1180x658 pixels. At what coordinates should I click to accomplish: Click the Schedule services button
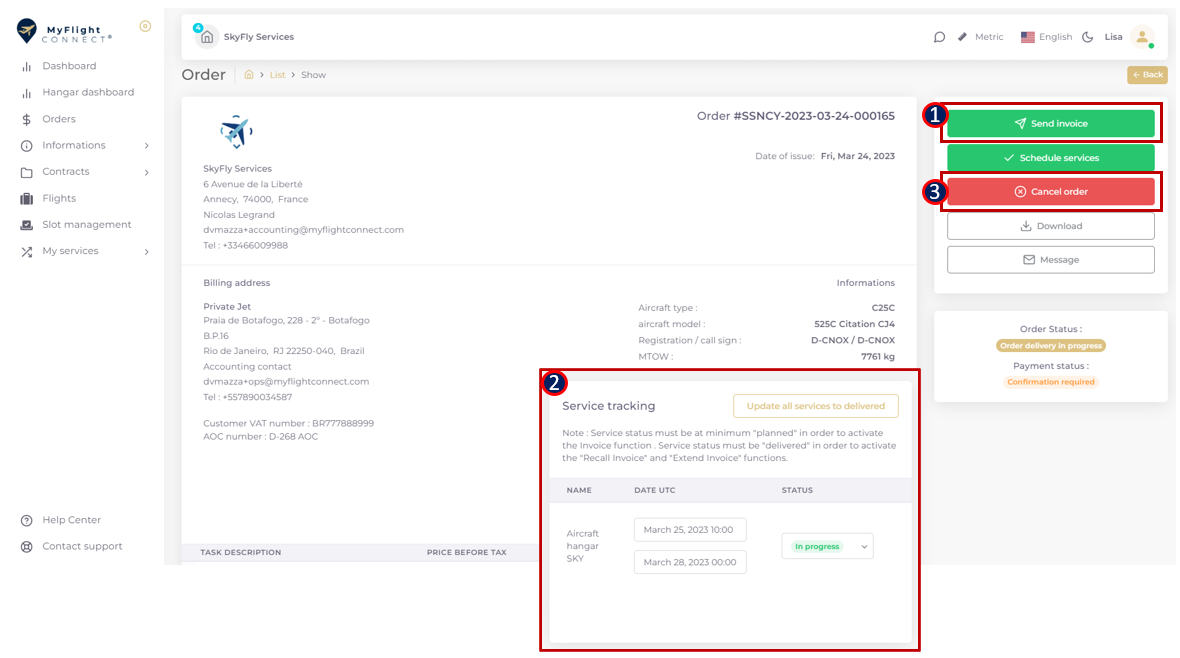[x=1051, y=158]
